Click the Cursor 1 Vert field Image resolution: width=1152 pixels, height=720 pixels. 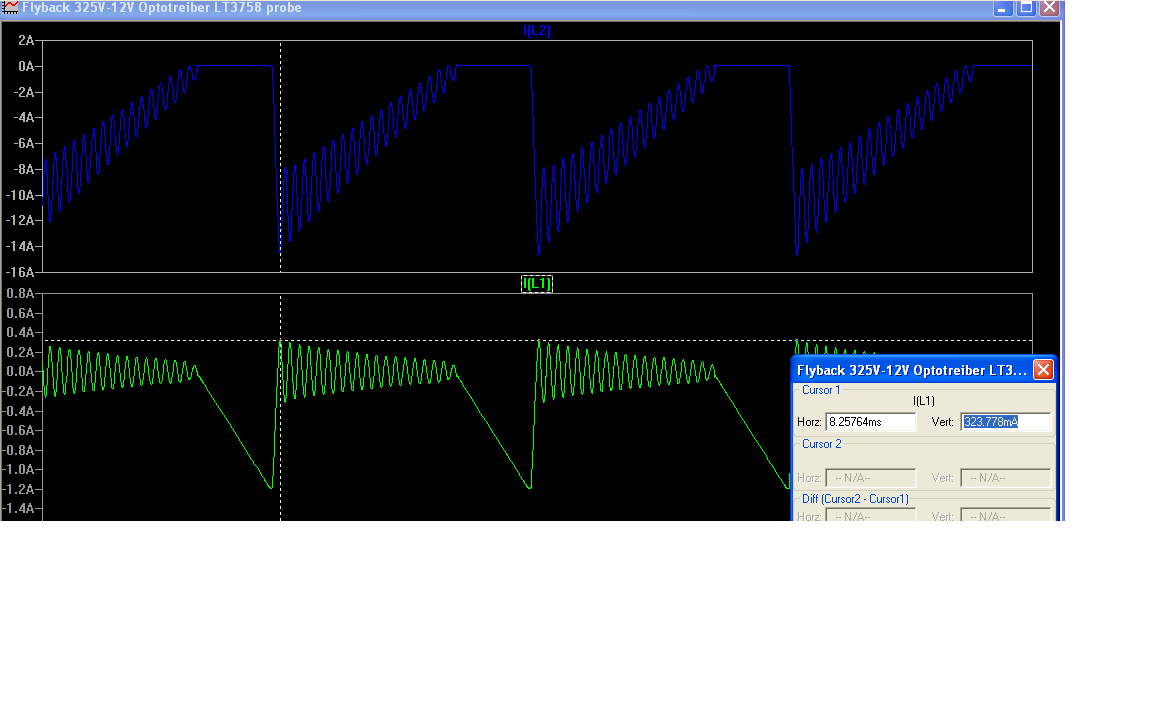tap(1005, 422)
